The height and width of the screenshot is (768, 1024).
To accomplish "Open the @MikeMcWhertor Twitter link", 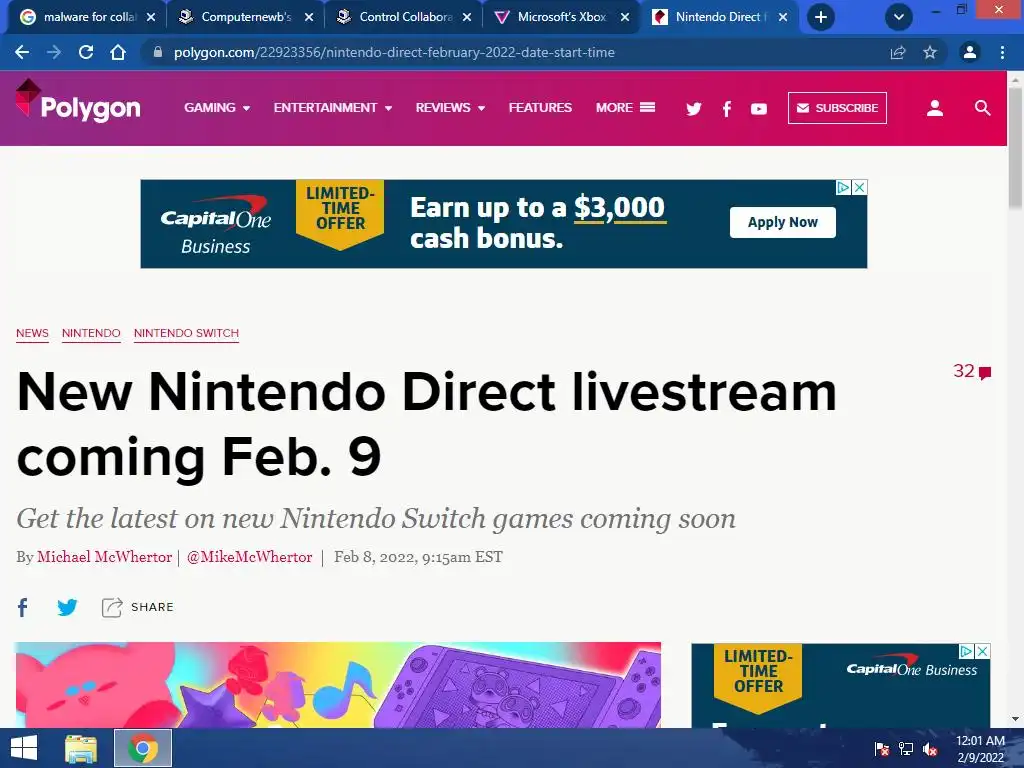I will pos(249,557).
